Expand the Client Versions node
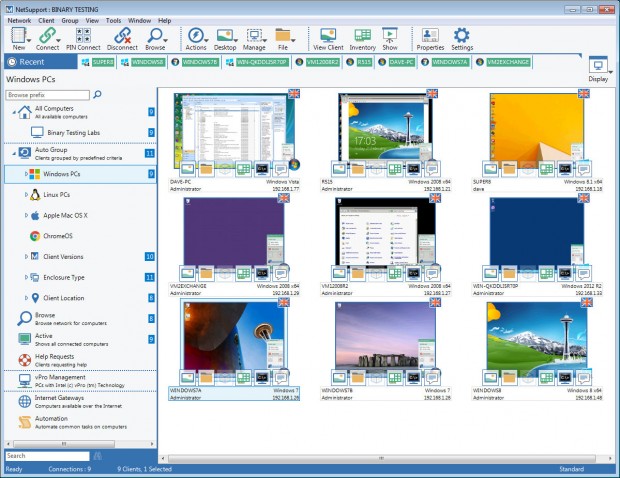 pyautogui.click(x=26, y=256)
